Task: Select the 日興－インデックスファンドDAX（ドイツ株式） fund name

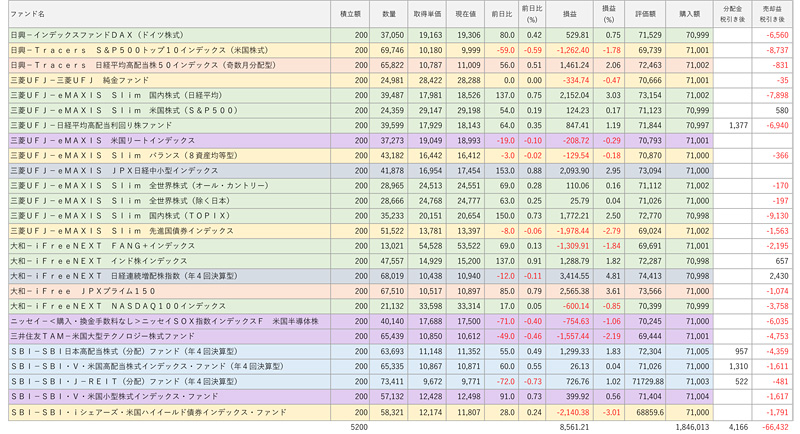Action: (97, 35)
